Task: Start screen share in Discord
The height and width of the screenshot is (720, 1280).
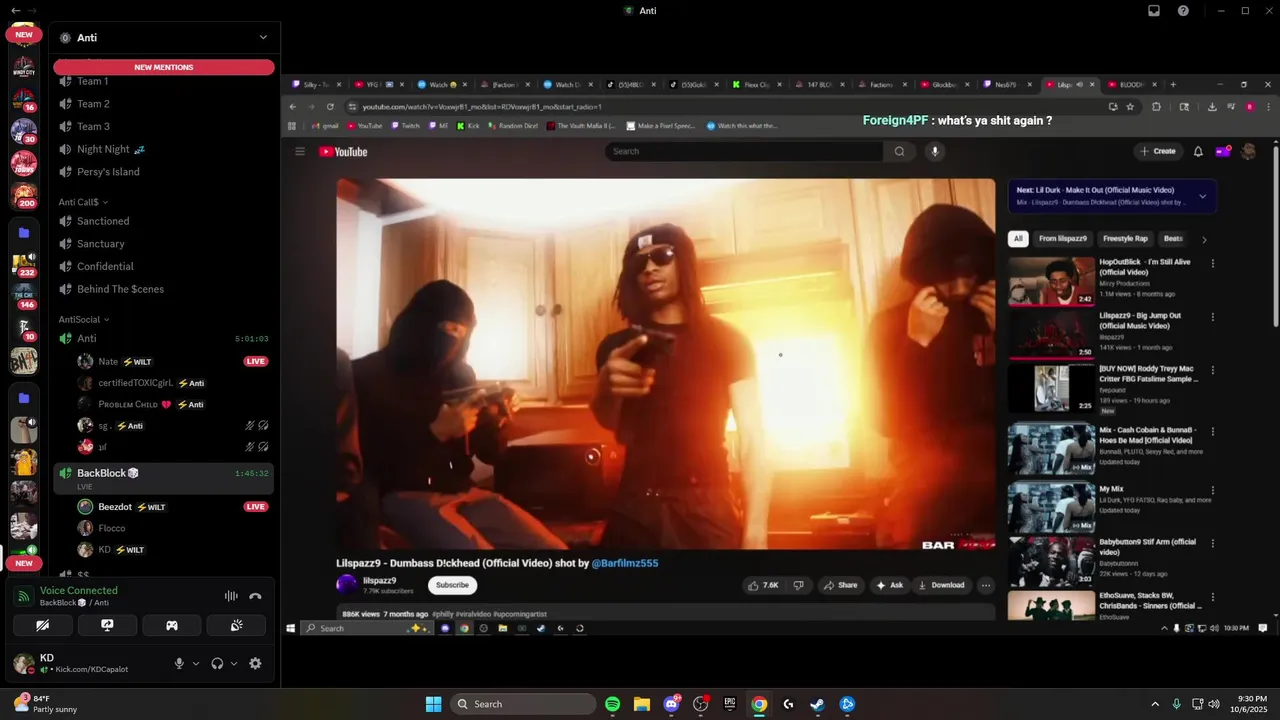Action: click(107, 625)
